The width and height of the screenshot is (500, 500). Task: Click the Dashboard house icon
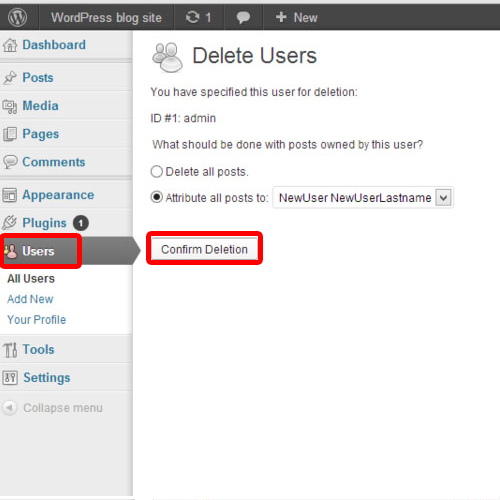(10, 45)
